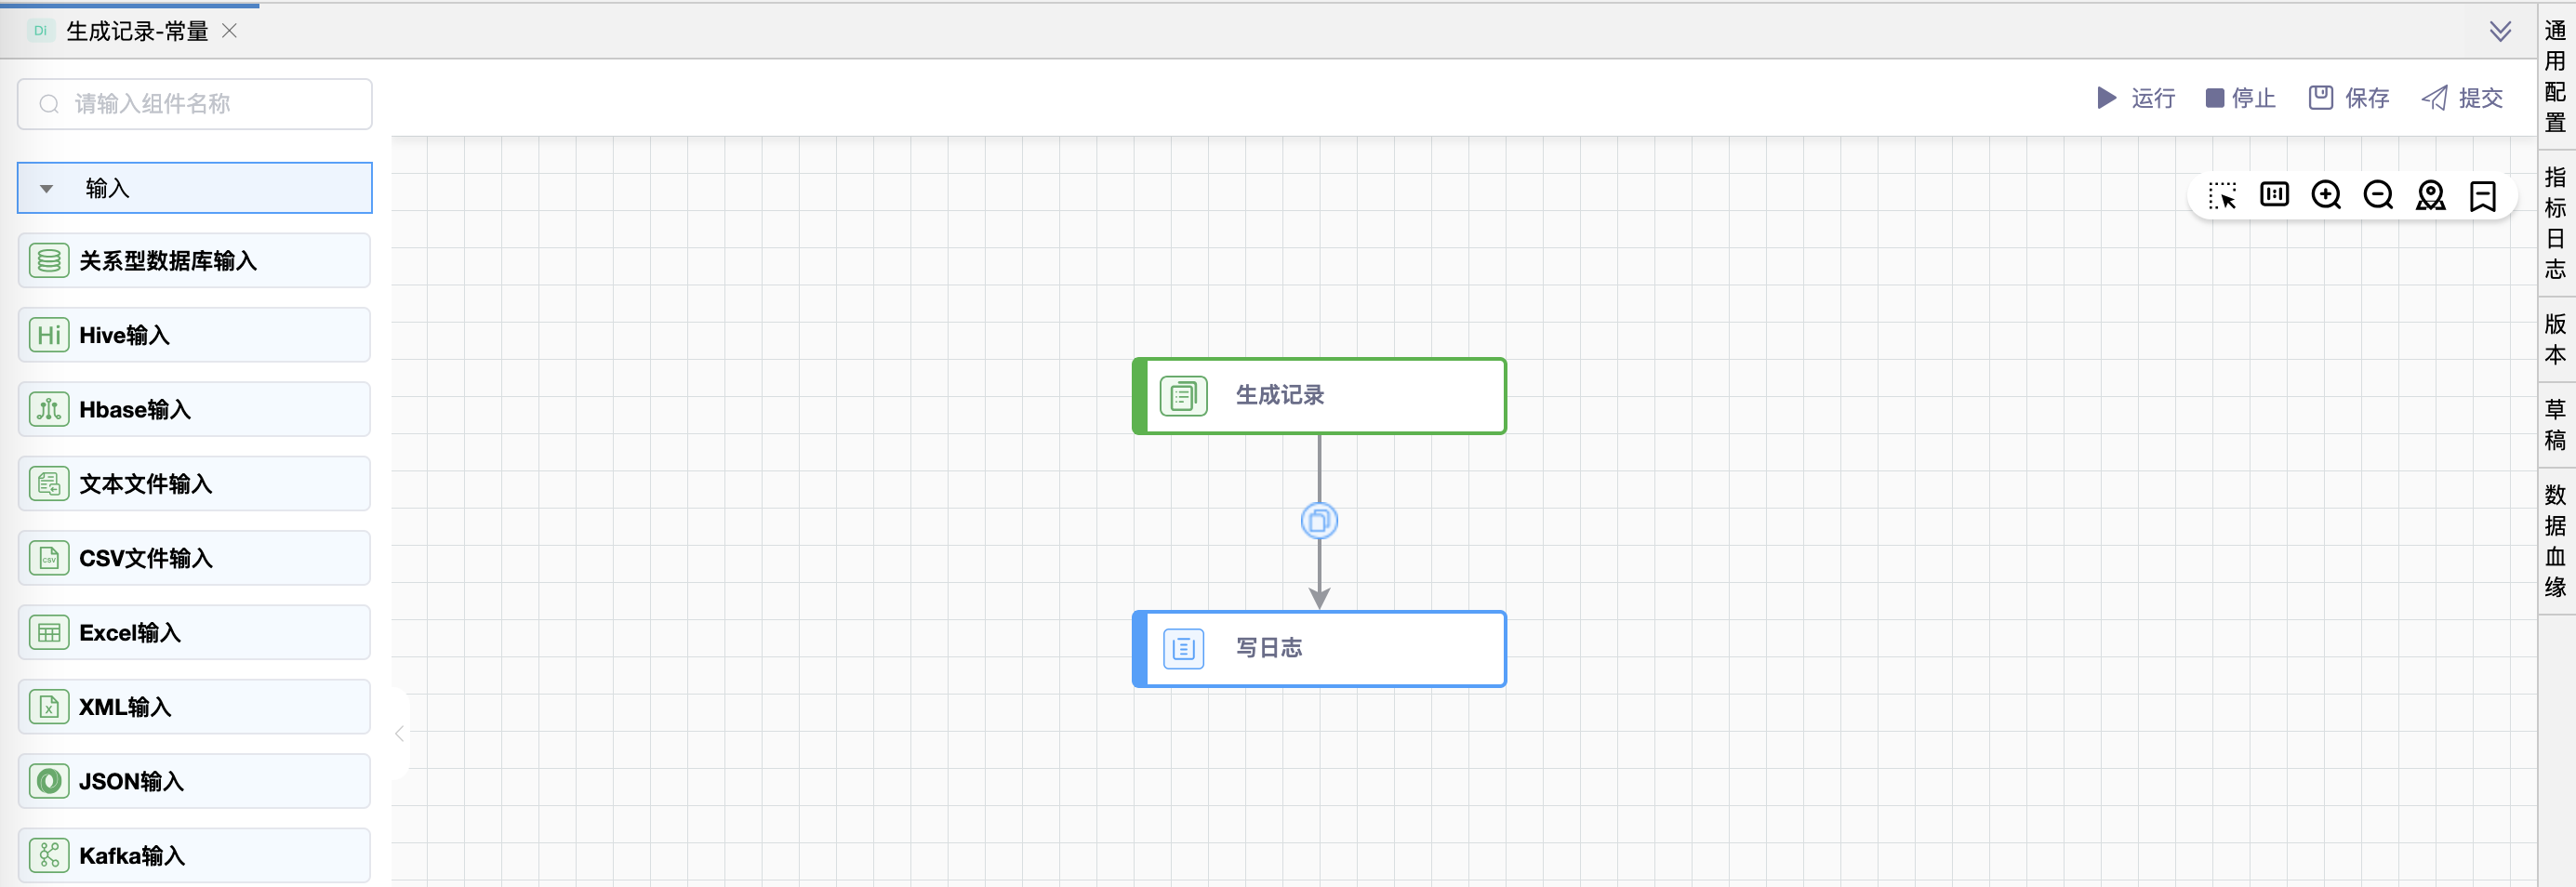Collapse the top area via double chevron
Image resolution: width=2576 pixels, height=887 pixels.
click(2500, 31)
